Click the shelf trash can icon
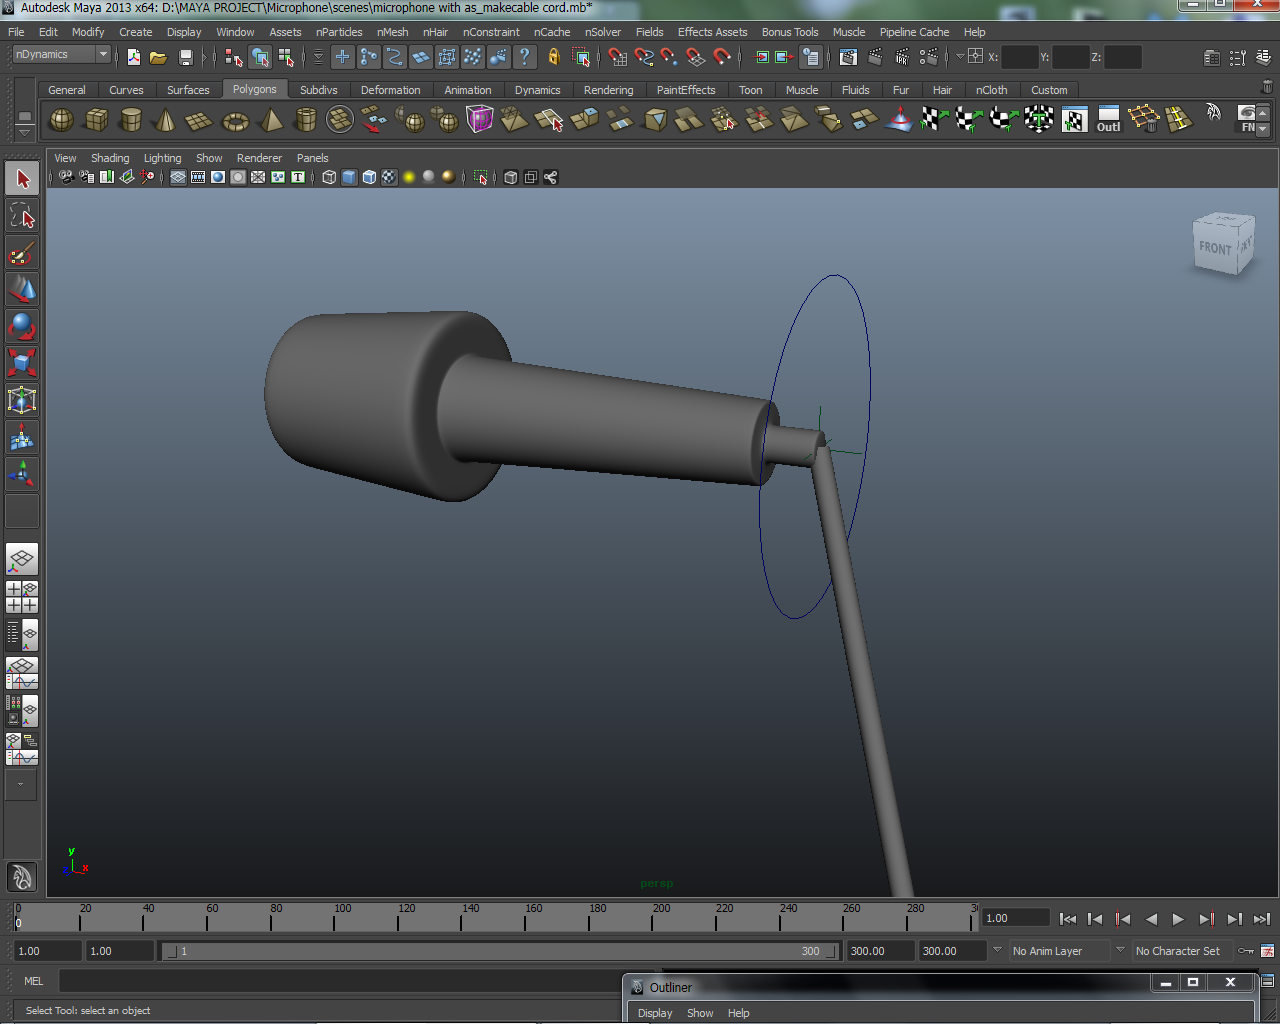 (x=1267, y=88)
